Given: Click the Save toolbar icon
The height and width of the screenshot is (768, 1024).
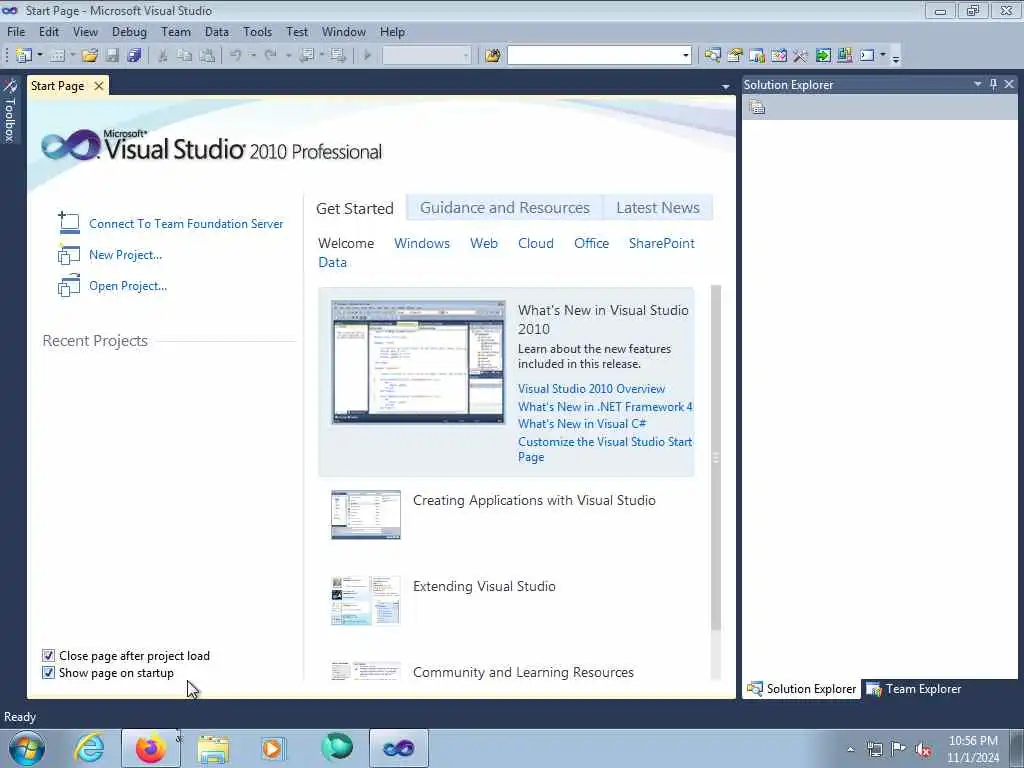Looking at the screenshot, I should [112, 56].
